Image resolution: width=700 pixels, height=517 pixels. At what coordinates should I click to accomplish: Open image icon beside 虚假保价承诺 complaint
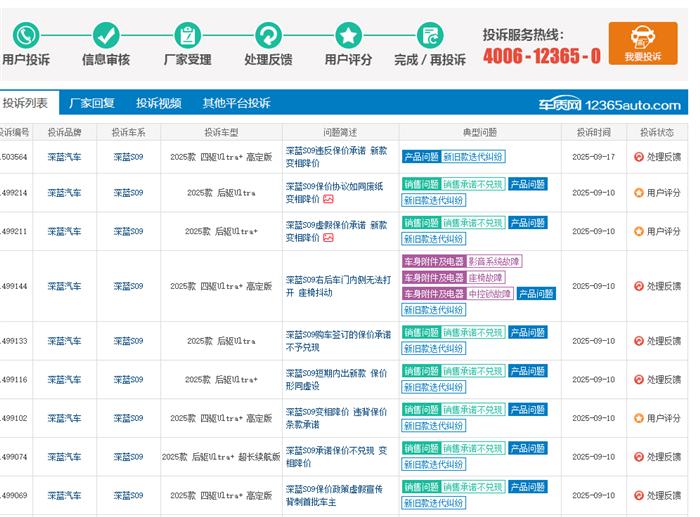[329, 238]
